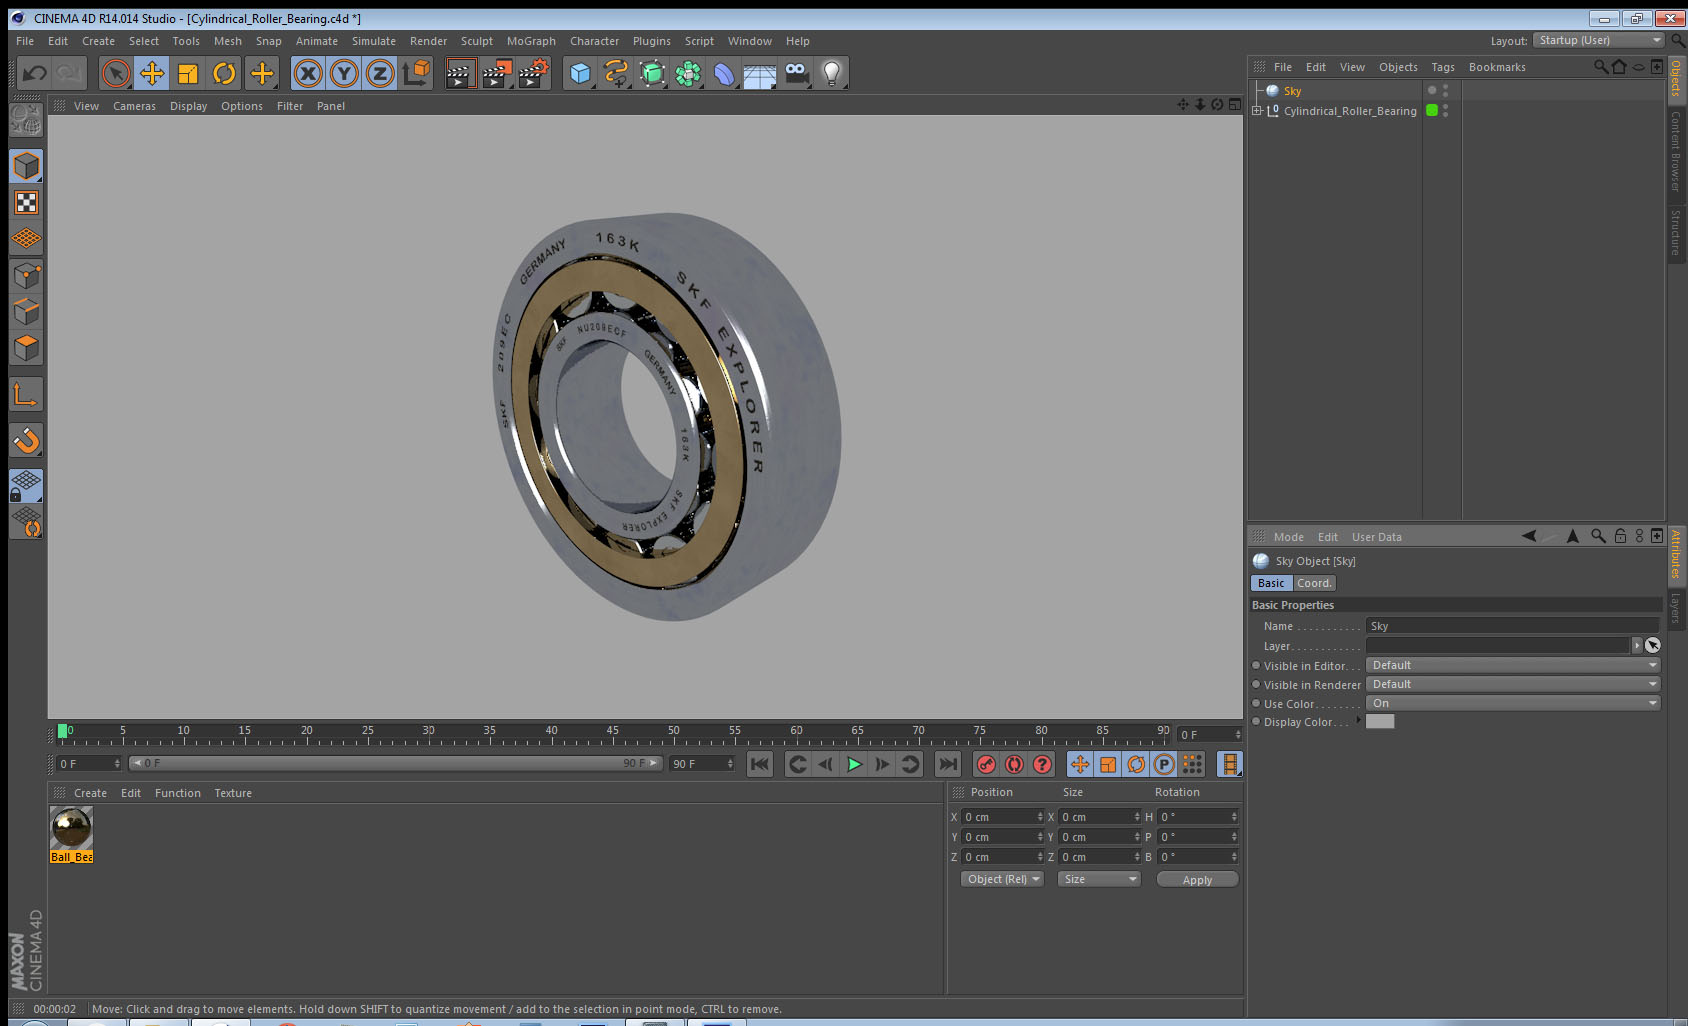The width and height of the screenshot is (1688, 1026).
Task: Open the Size mode dropdown
Action: (x=1099, y=879)
